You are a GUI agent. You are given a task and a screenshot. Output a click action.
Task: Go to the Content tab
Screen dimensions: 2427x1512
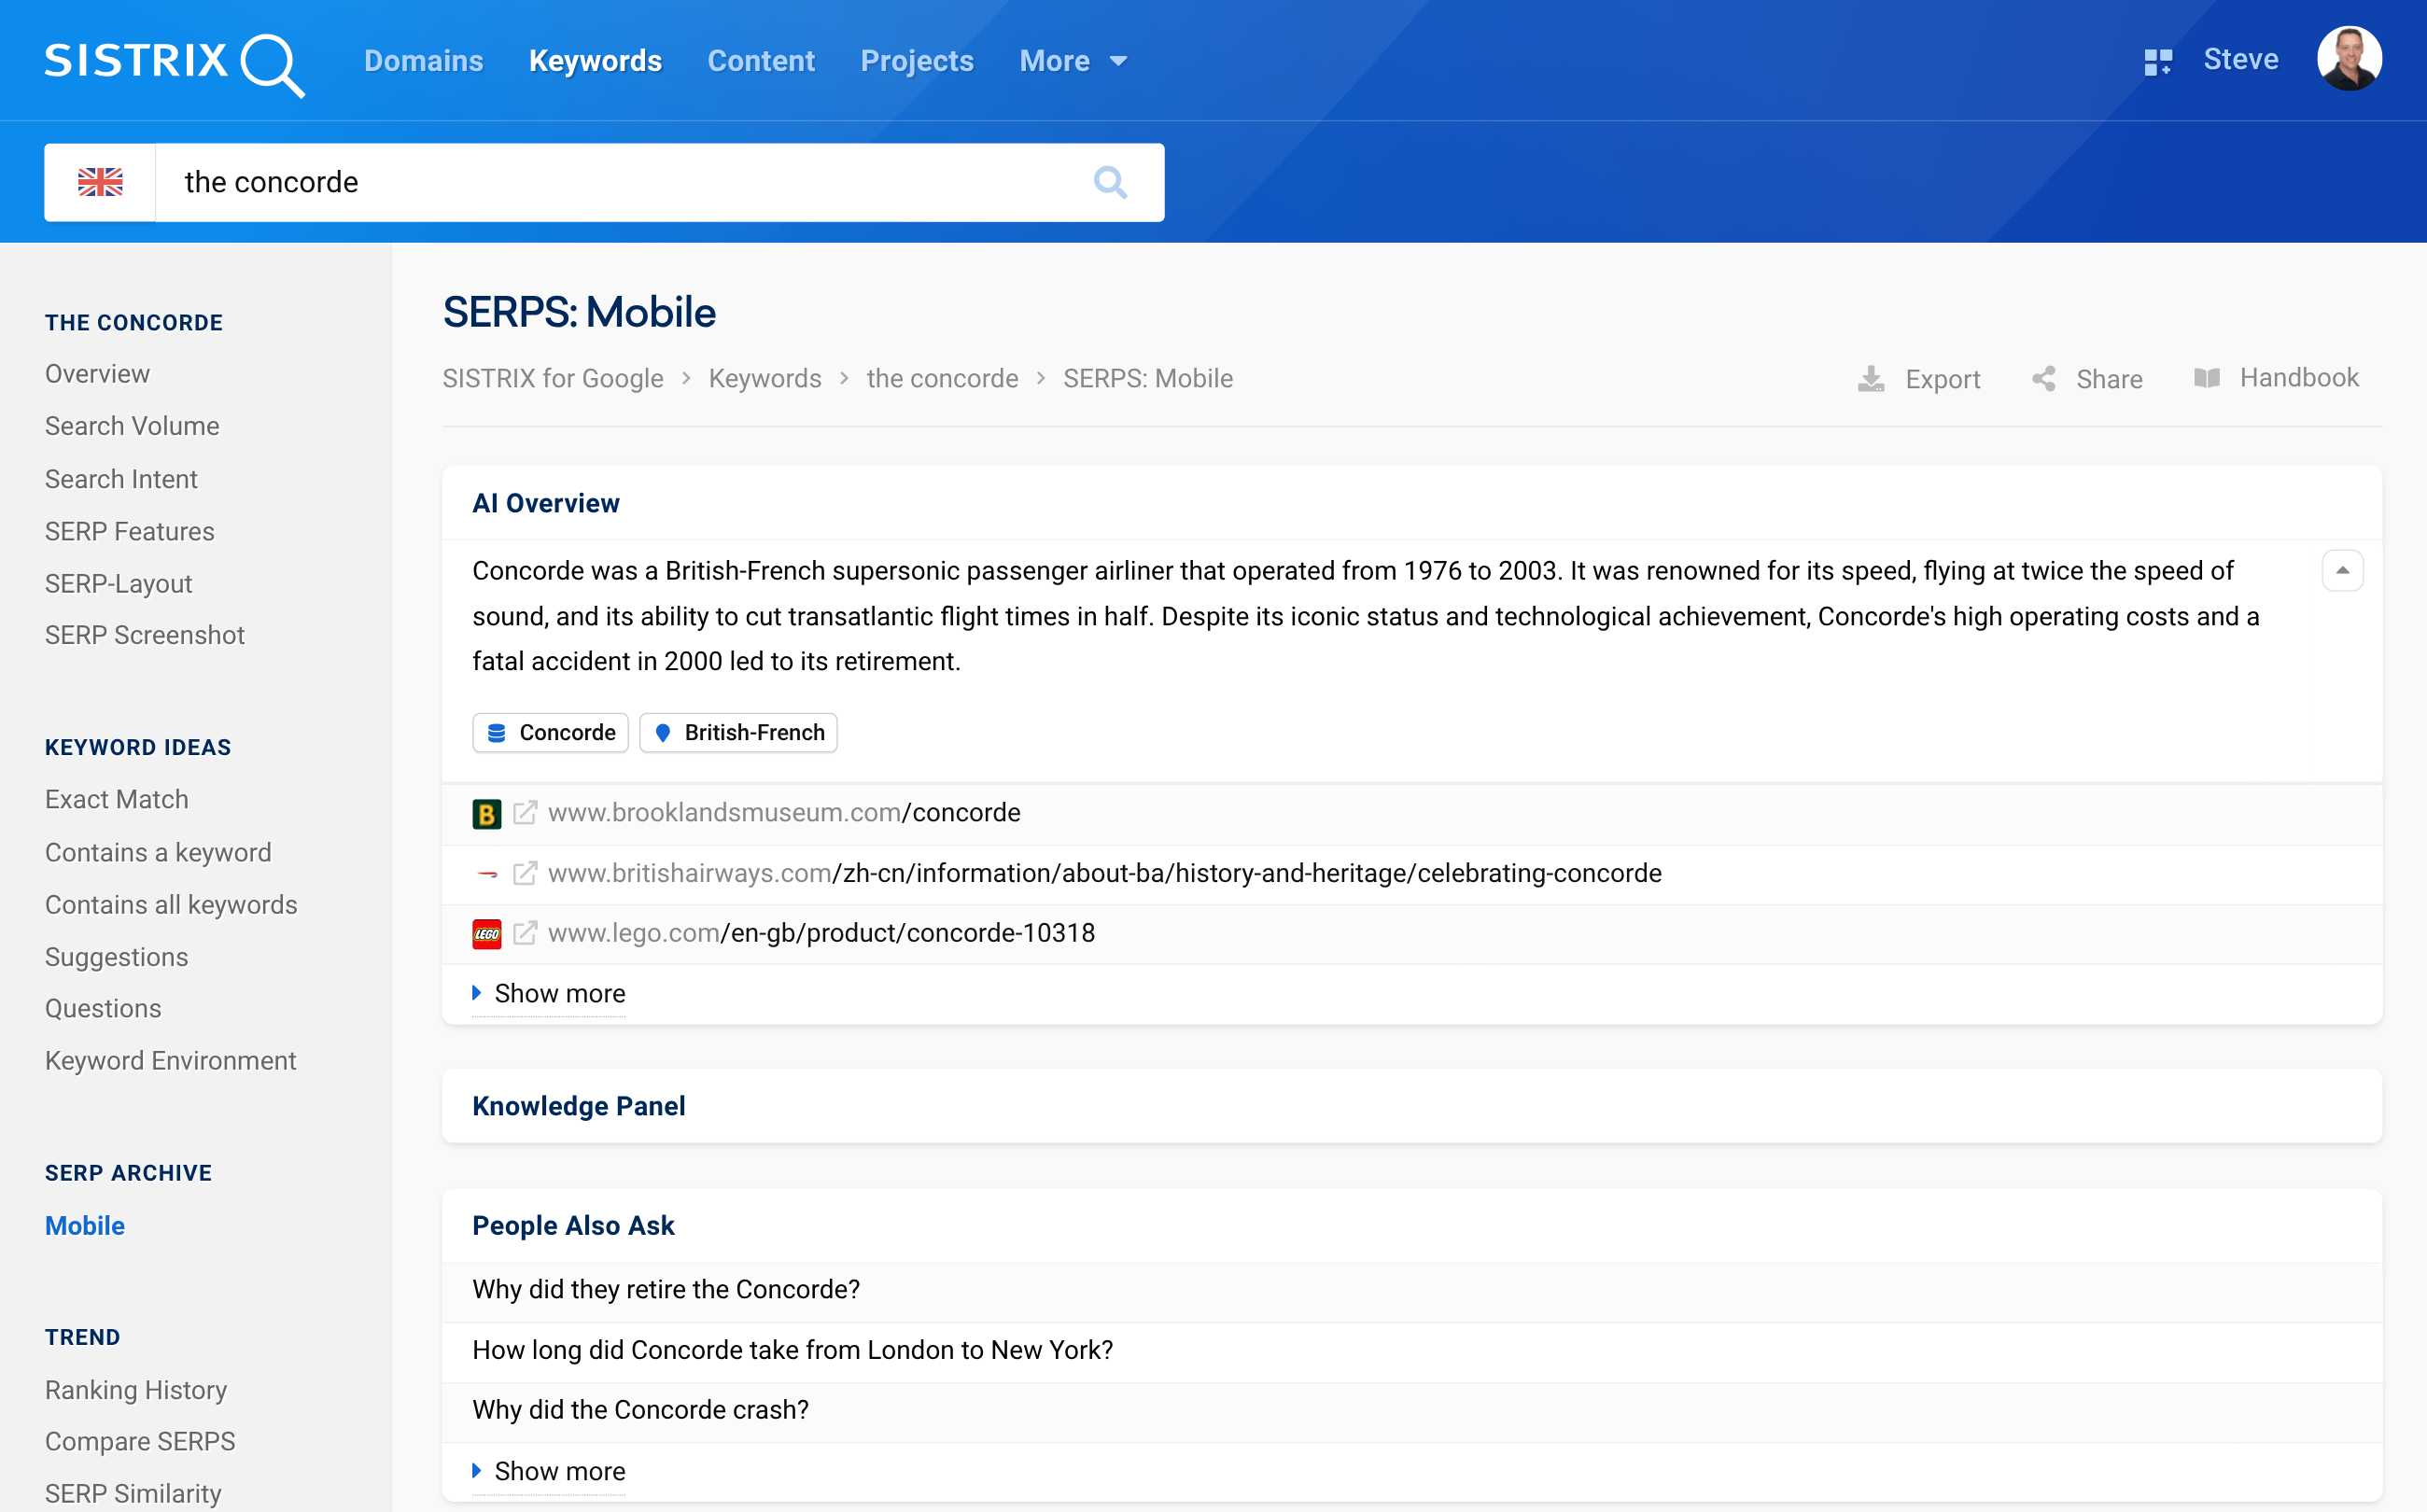[761, 61]
